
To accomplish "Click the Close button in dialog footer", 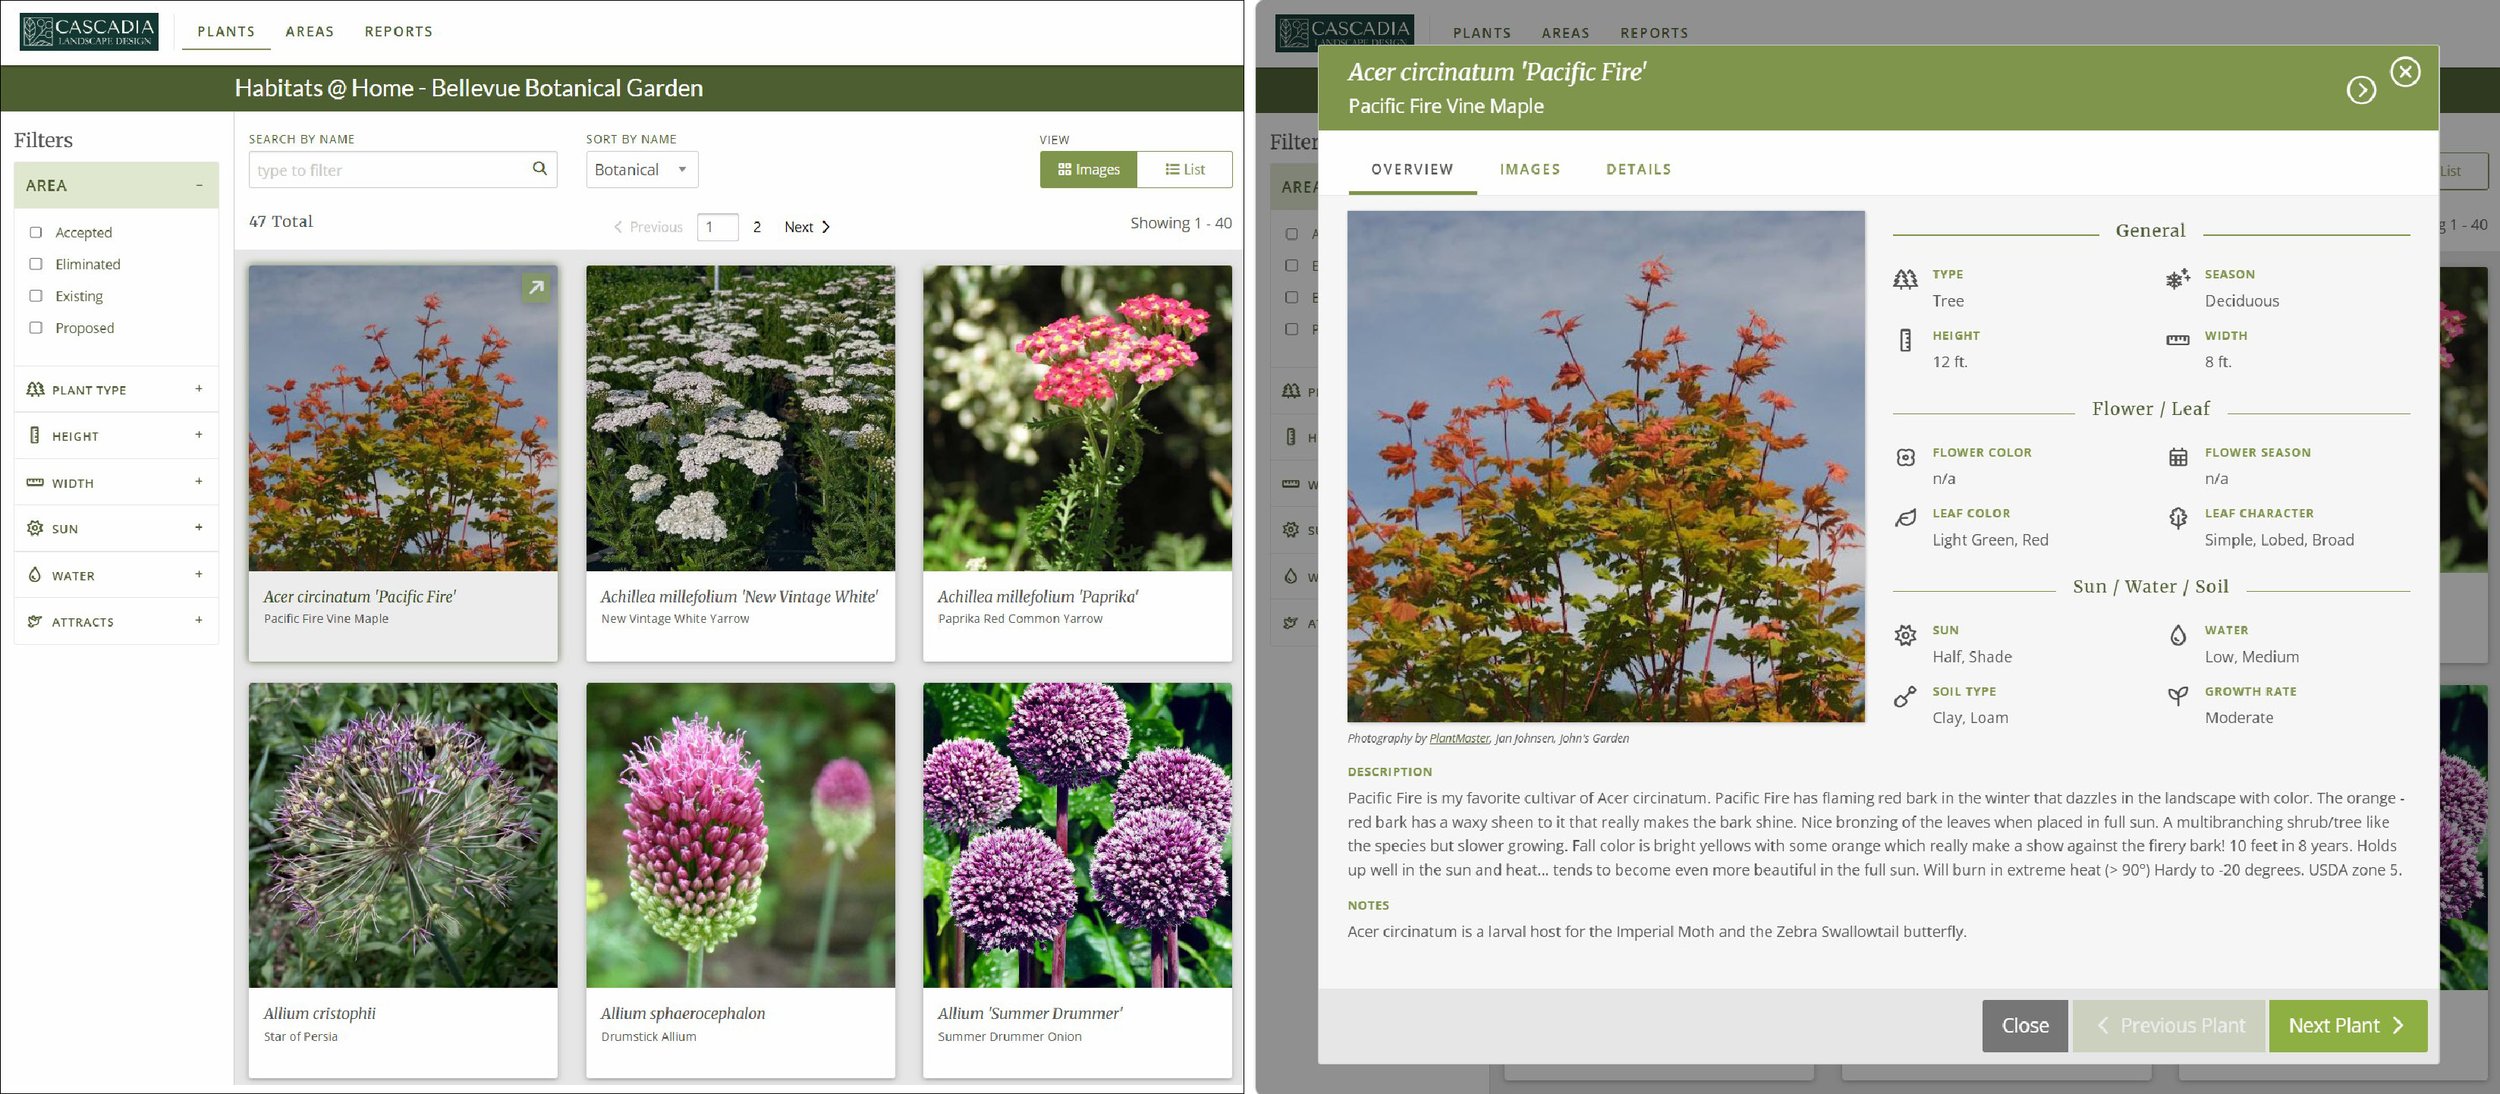I will point(2025,1025).
